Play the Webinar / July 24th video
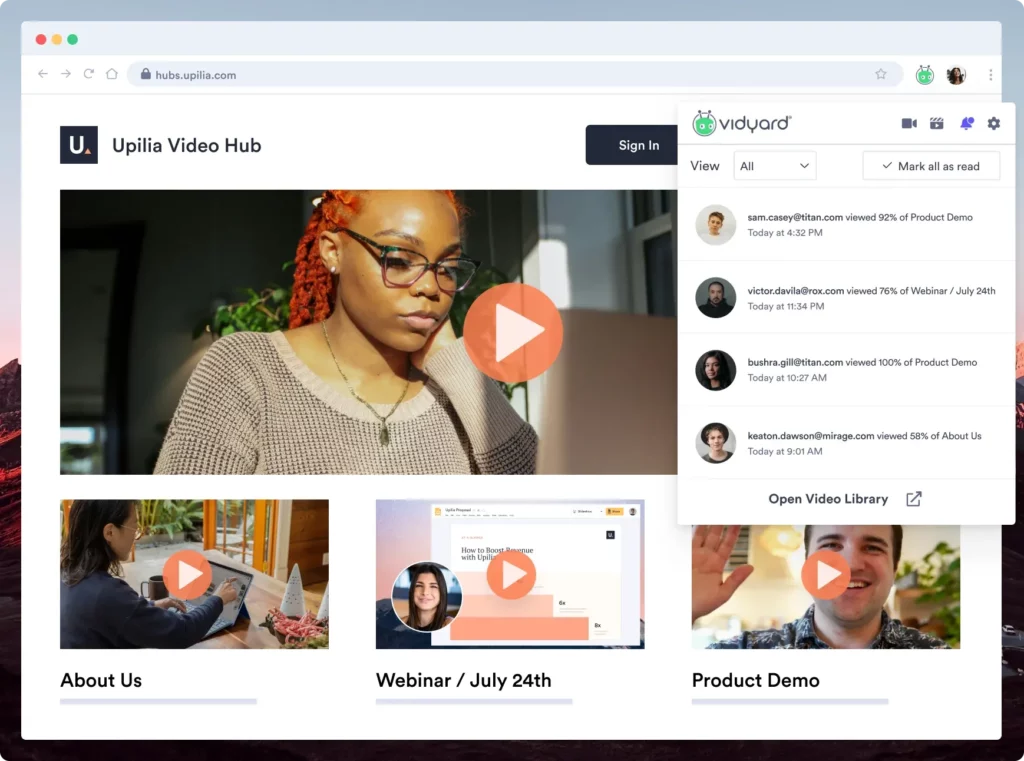1024x761 pixels. [511, 574]
